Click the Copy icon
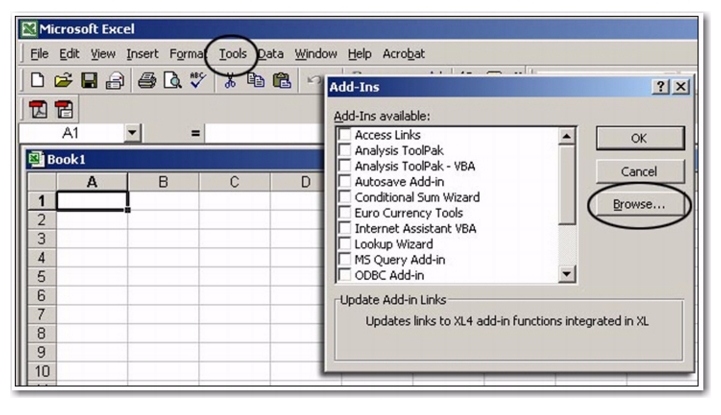721x415 pixels. coord(256,80)
